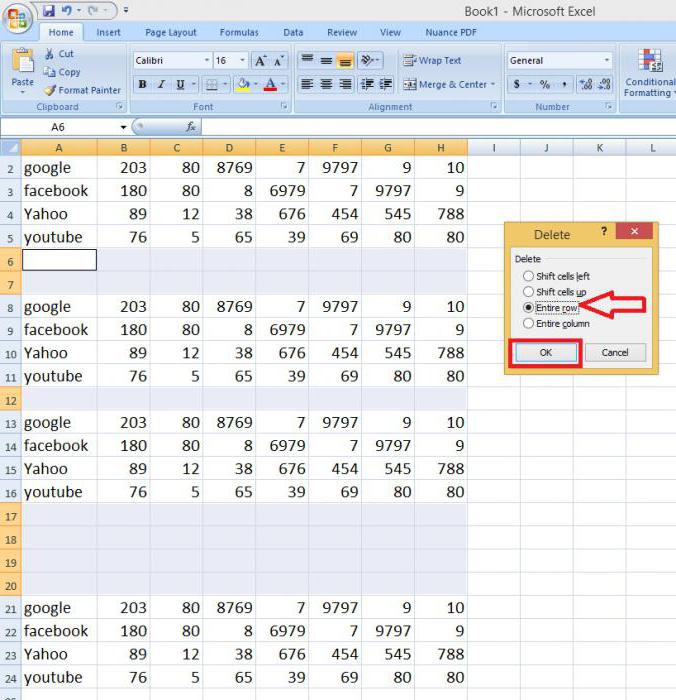Screen dimensions: 676x700
Task: Open the Data ribbon tab
Action: point(293,33)
